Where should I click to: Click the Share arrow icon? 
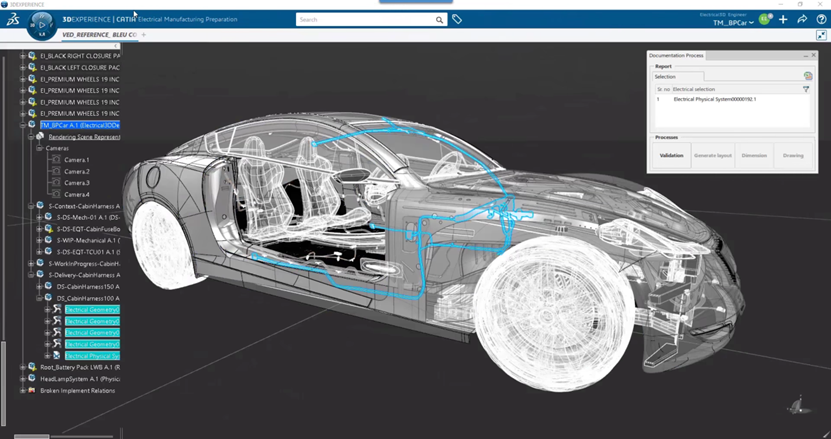pyautogui.click(x=802, y=20)
